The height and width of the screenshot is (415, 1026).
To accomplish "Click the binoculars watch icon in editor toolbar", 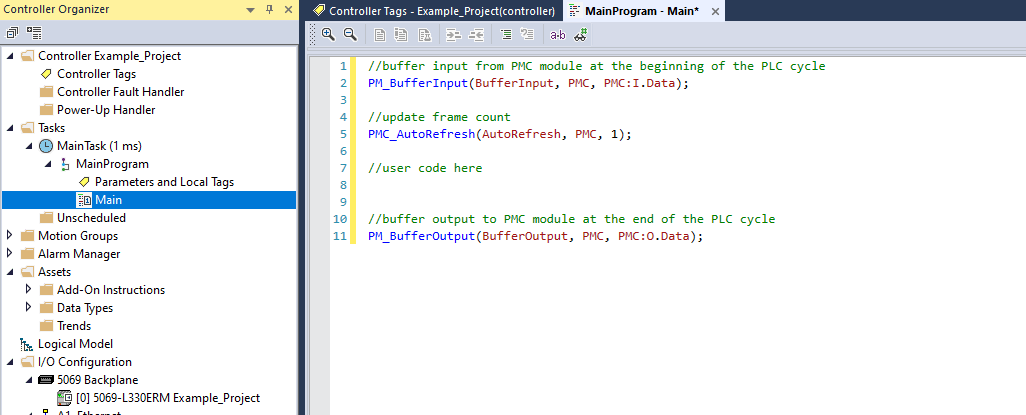I will pyautogui.click(x=580, y=34).
